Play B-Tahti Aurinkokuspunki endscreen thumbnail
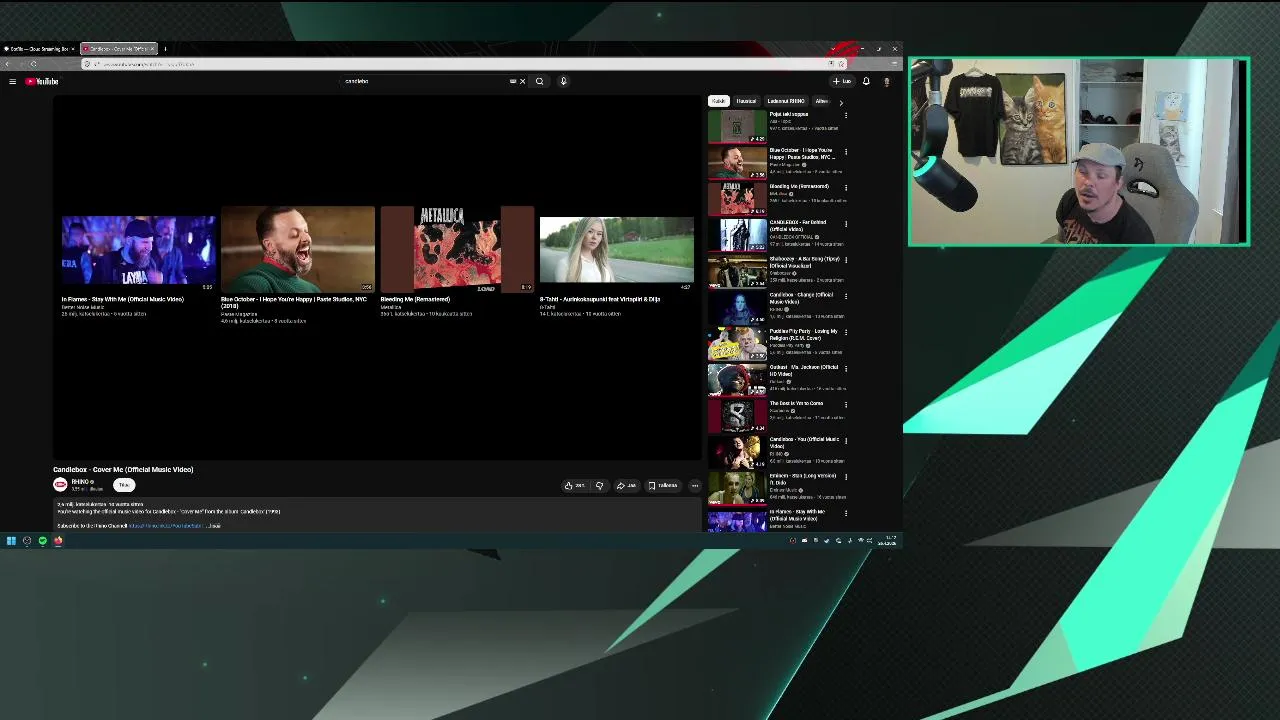1280x720 pixels. 617,250
